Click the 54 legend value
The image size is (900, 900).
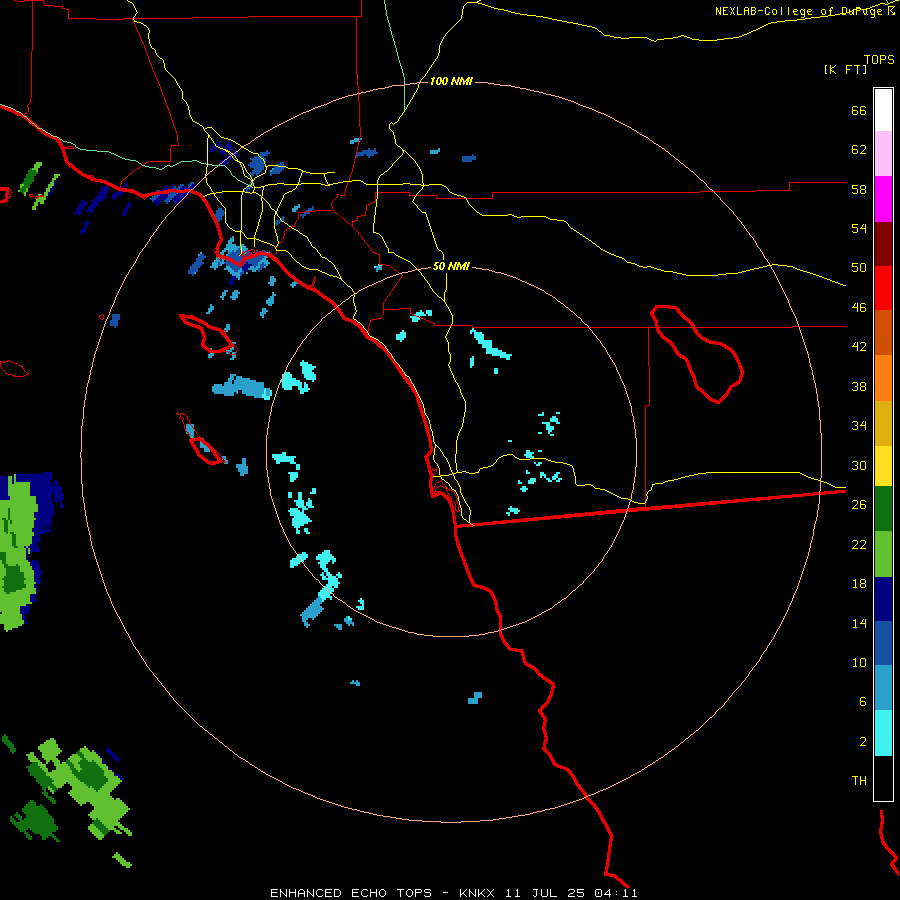[859, 228]
